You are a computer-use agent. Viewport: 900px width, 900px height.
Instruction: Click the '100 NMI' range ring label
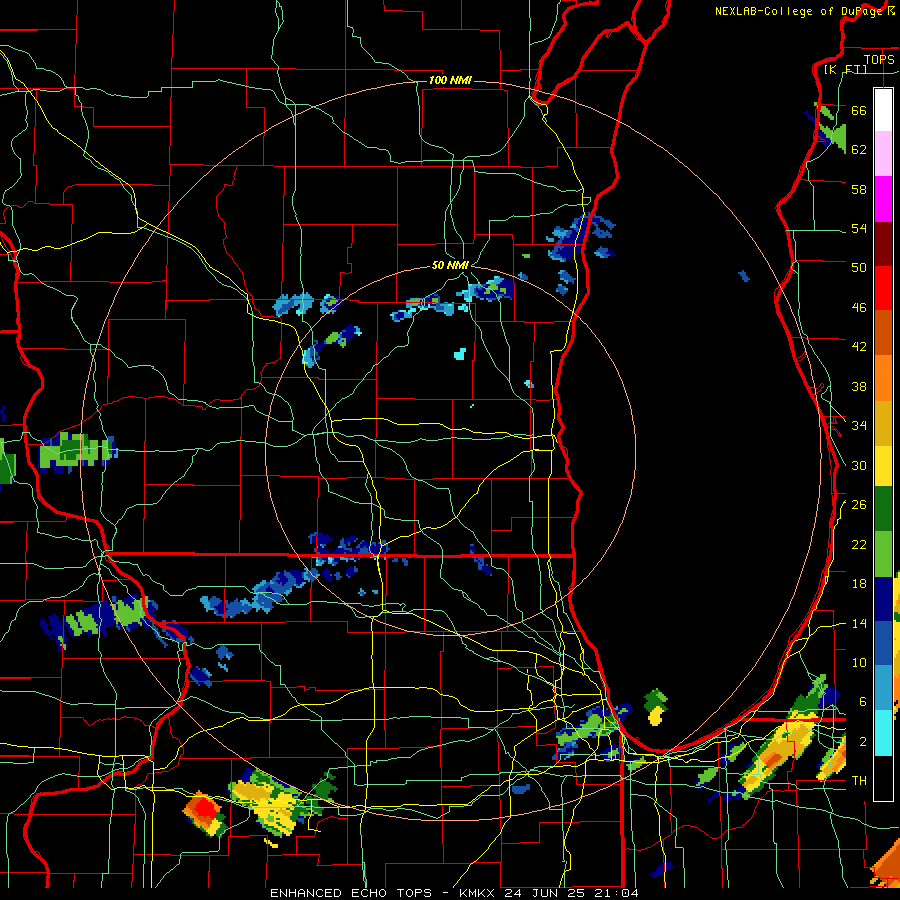pyautogui.click(x=450, y=80)
